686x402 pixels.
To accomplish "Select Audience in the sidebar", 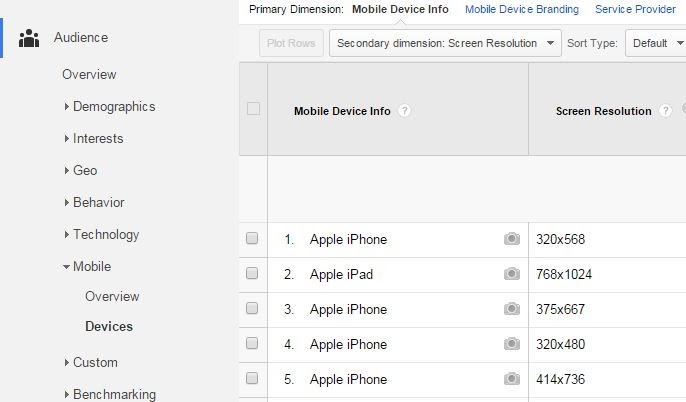I will (x=81, y=38).
